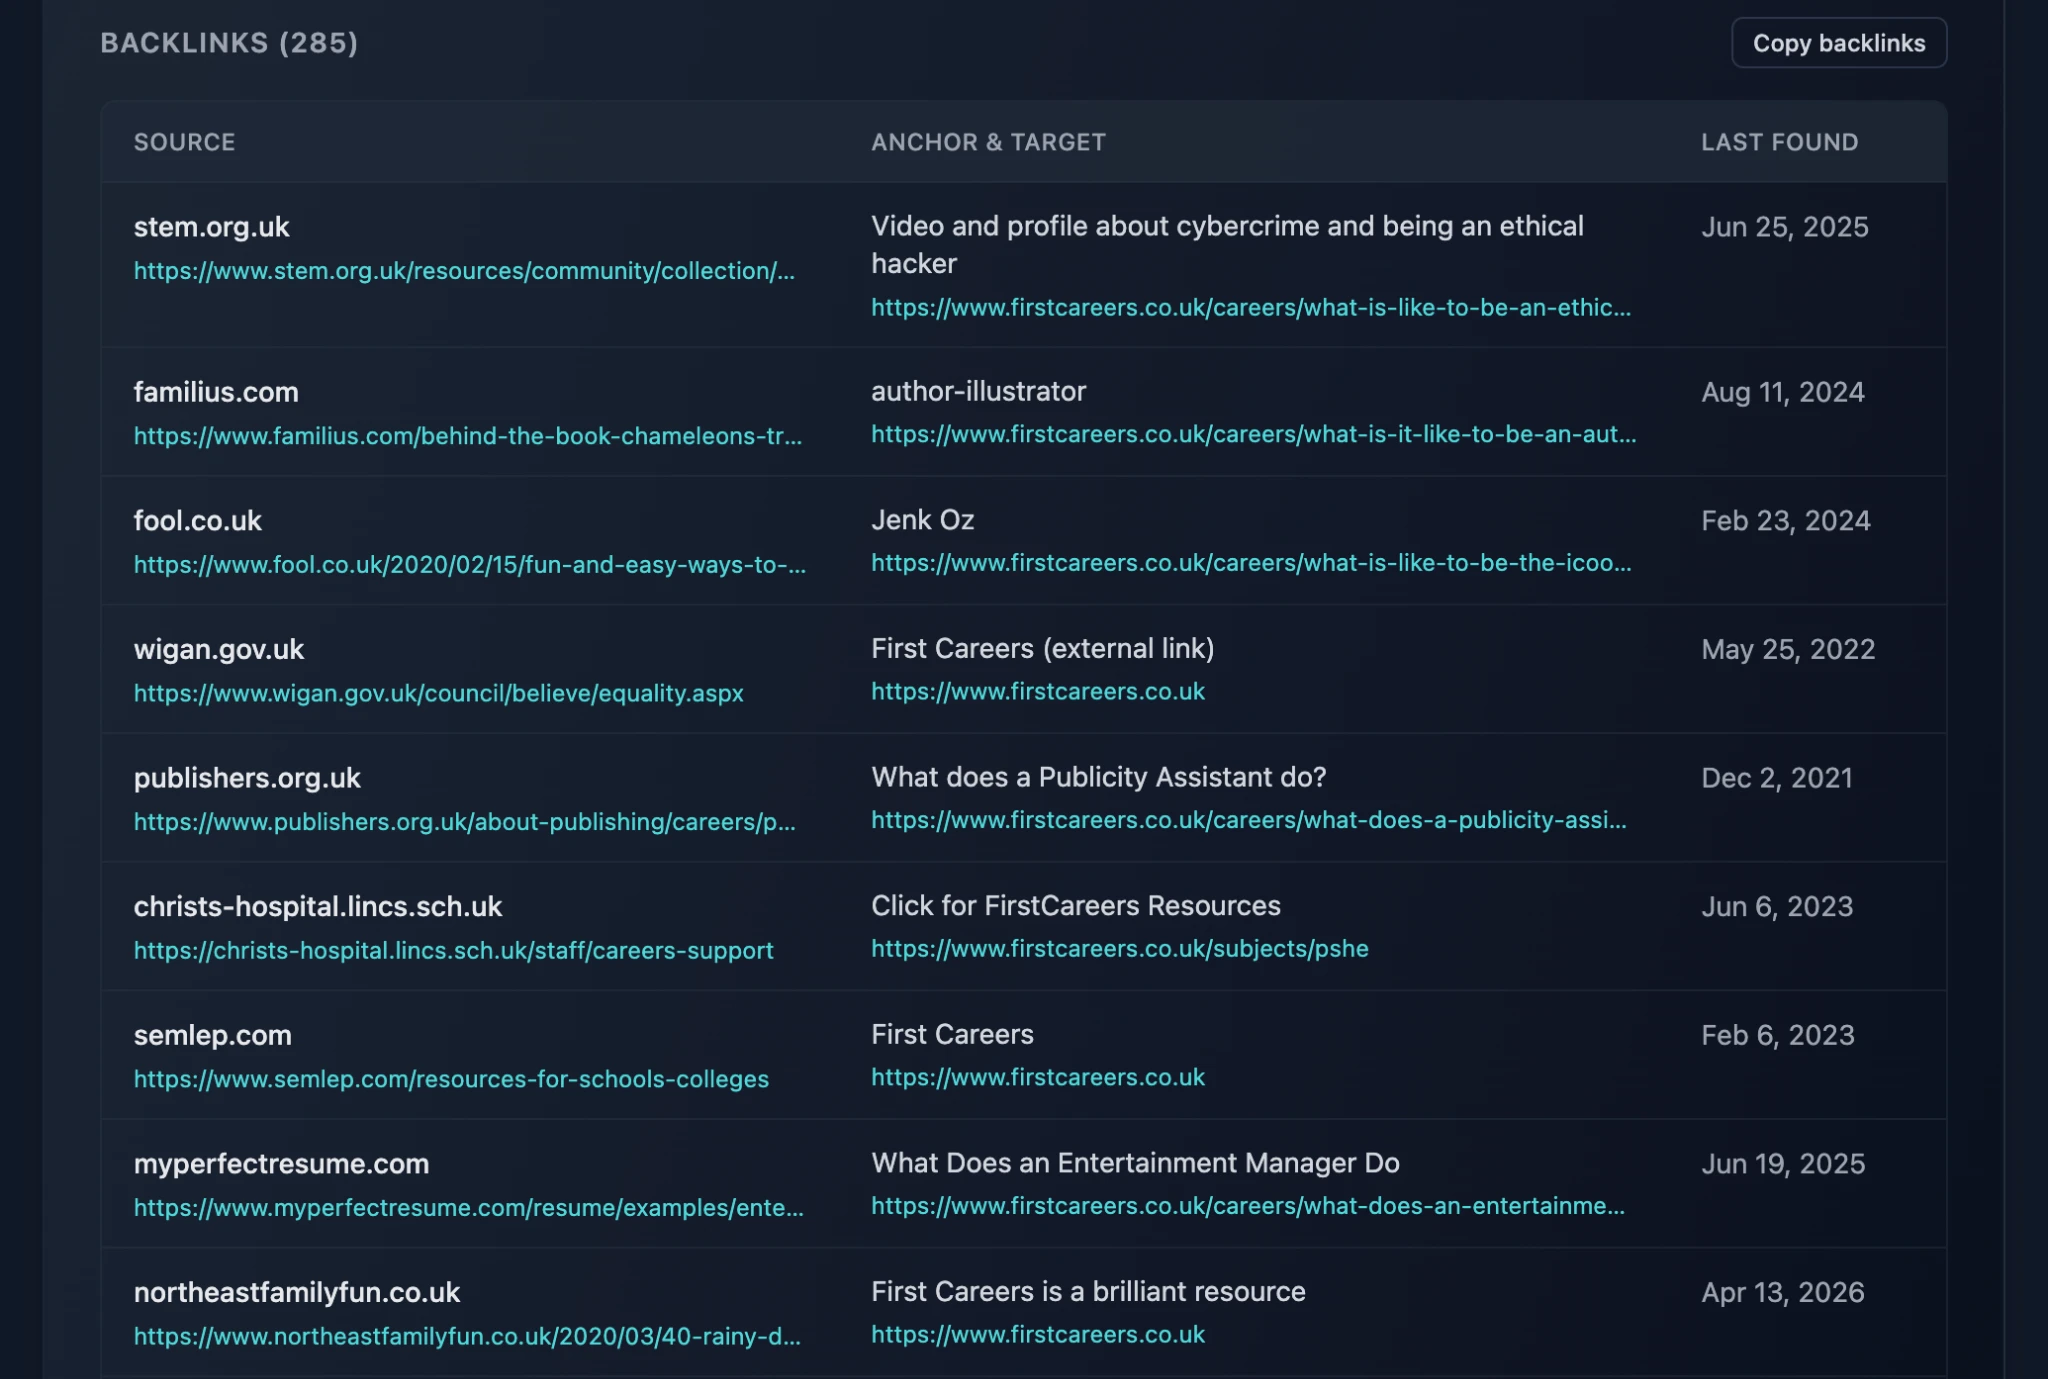
Task: Open the wigan.gov.uk equality page link
Action: (438, 693)
